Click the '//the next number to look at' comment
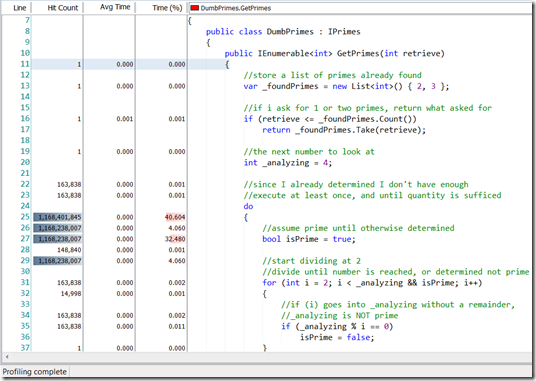Image resolution: width=536 pixels, height=381 pixels. [309, 152]
